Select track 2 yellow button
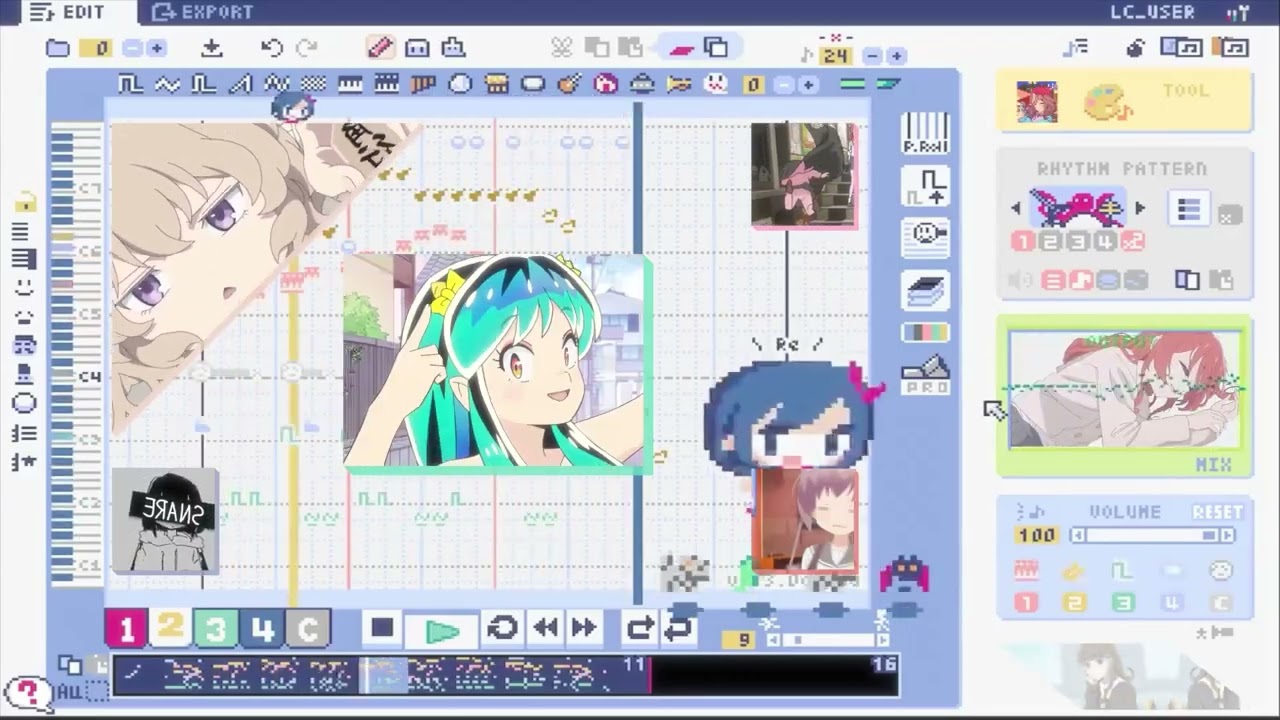Image resolution: width=1280 pixels, height=720 pixels. pos(171,629)
